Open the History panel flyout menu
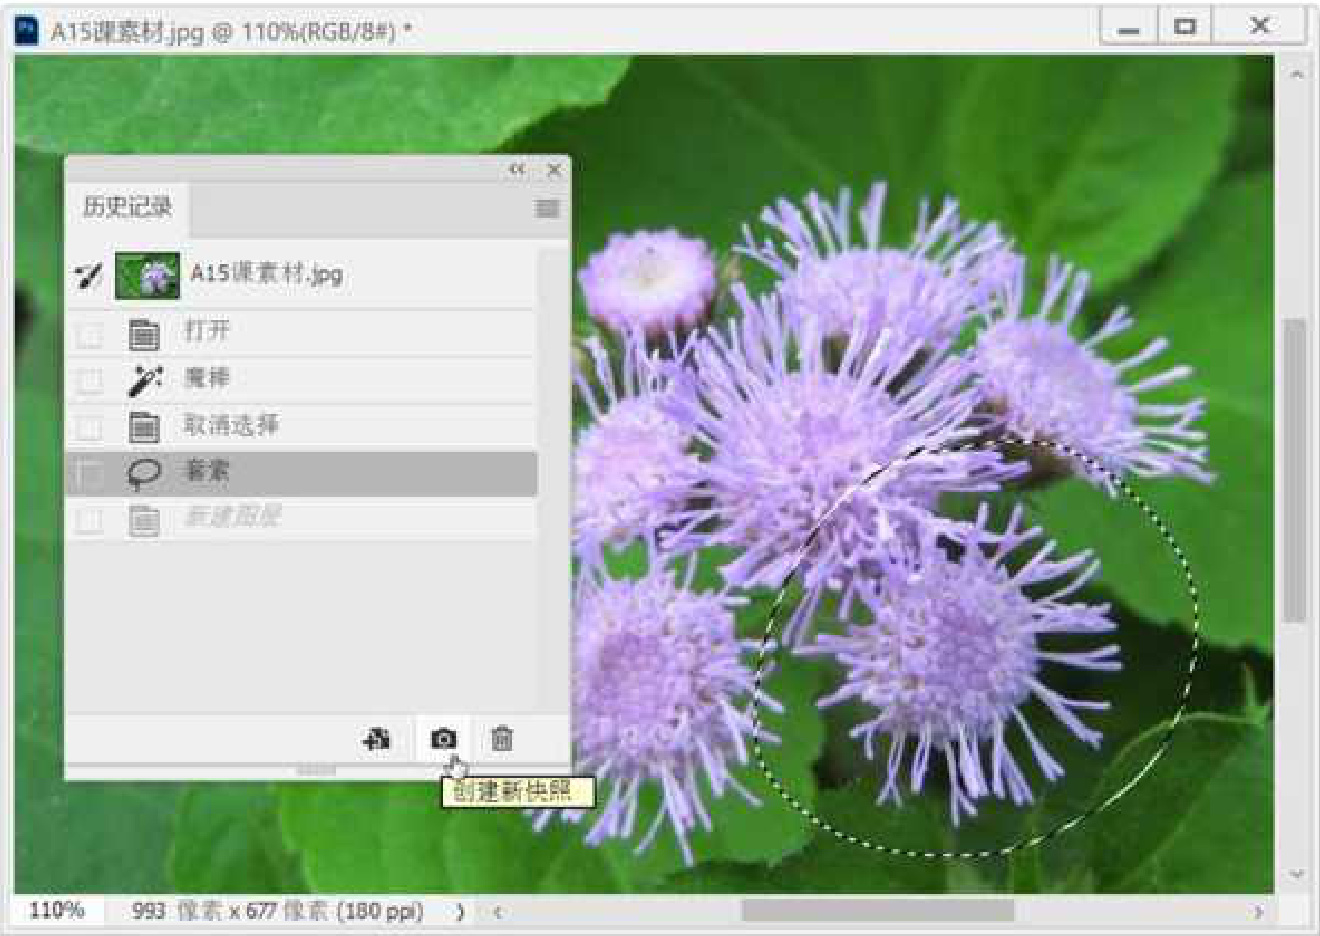The image size is (1320, 936). coord(547,209)
